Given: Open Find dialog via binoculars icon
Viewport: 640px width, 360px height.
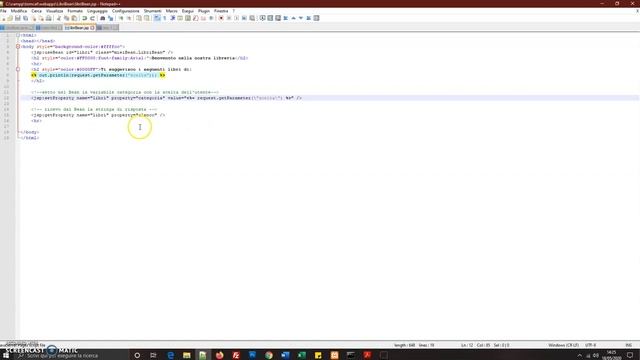Looking at the screenshot, I should (x=102, y=18).
